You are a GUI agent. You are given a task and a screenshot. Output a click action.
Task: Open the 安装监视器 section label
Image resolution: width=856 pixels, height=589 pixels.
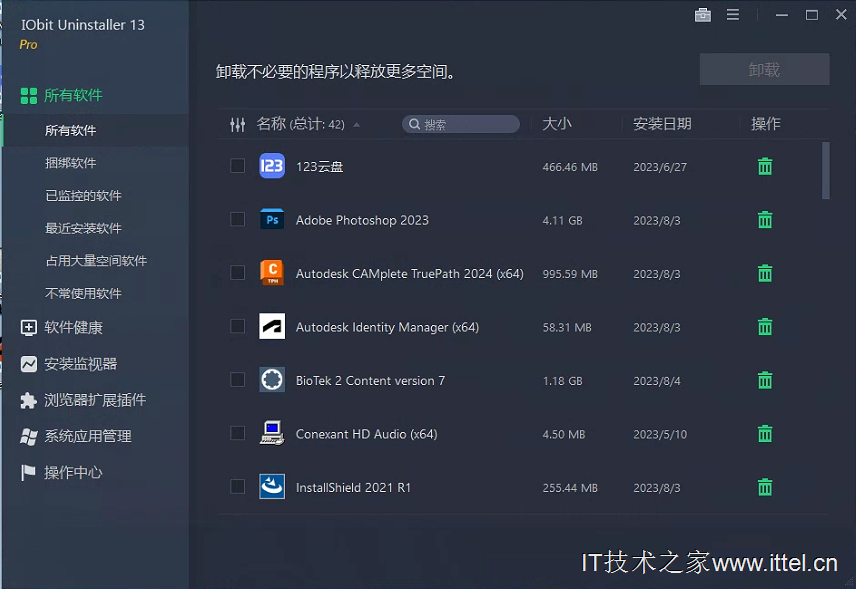coord(80,364)
